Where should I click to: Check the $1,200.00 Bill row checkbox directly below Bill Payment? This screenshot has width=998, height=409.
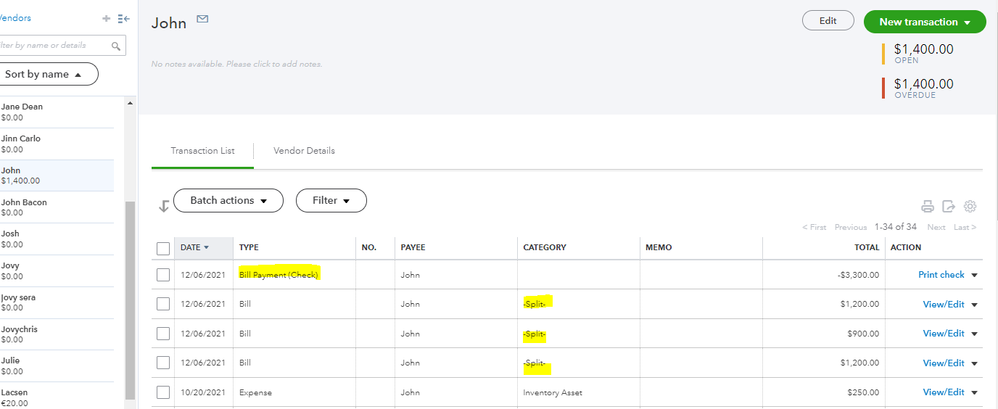click(x=163, y=304)
